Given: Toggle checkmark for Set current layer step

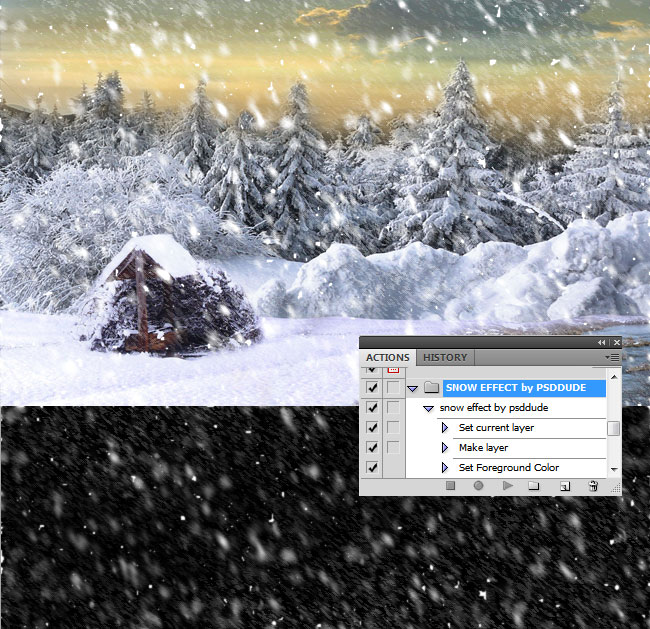Looking at the screenshot, I should [x=372, y=427].
